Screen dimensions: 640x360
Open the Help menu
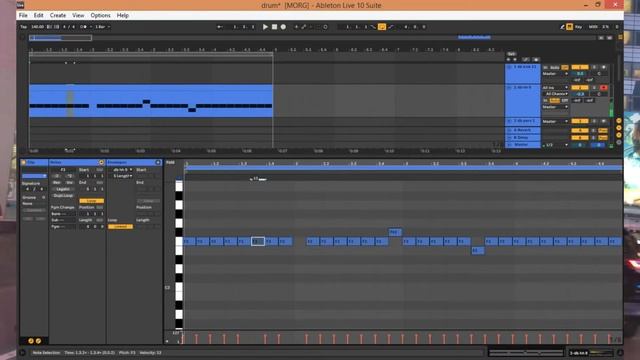point(123,16)
